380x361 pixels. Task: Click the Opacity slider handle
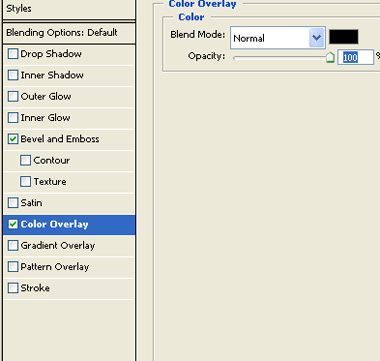[330, 57]
